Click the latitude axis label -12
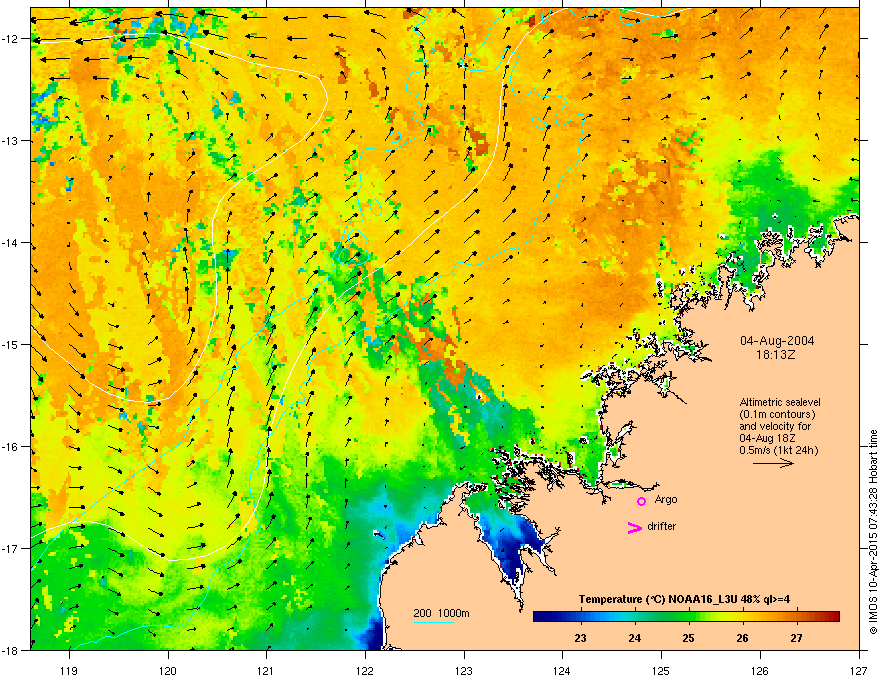This screenshot has height=680, width=880. pyautogui.click(x=10, y=39)
